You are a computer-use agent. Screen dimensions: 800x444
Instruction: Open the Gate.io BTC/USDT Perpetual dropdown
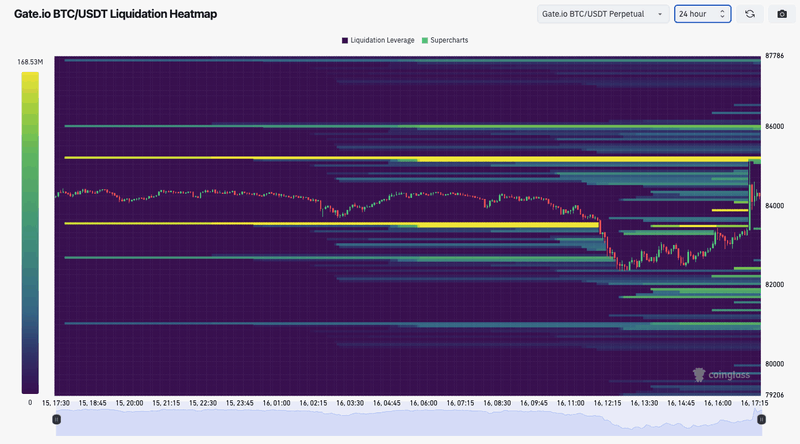[x=603, y=14]
